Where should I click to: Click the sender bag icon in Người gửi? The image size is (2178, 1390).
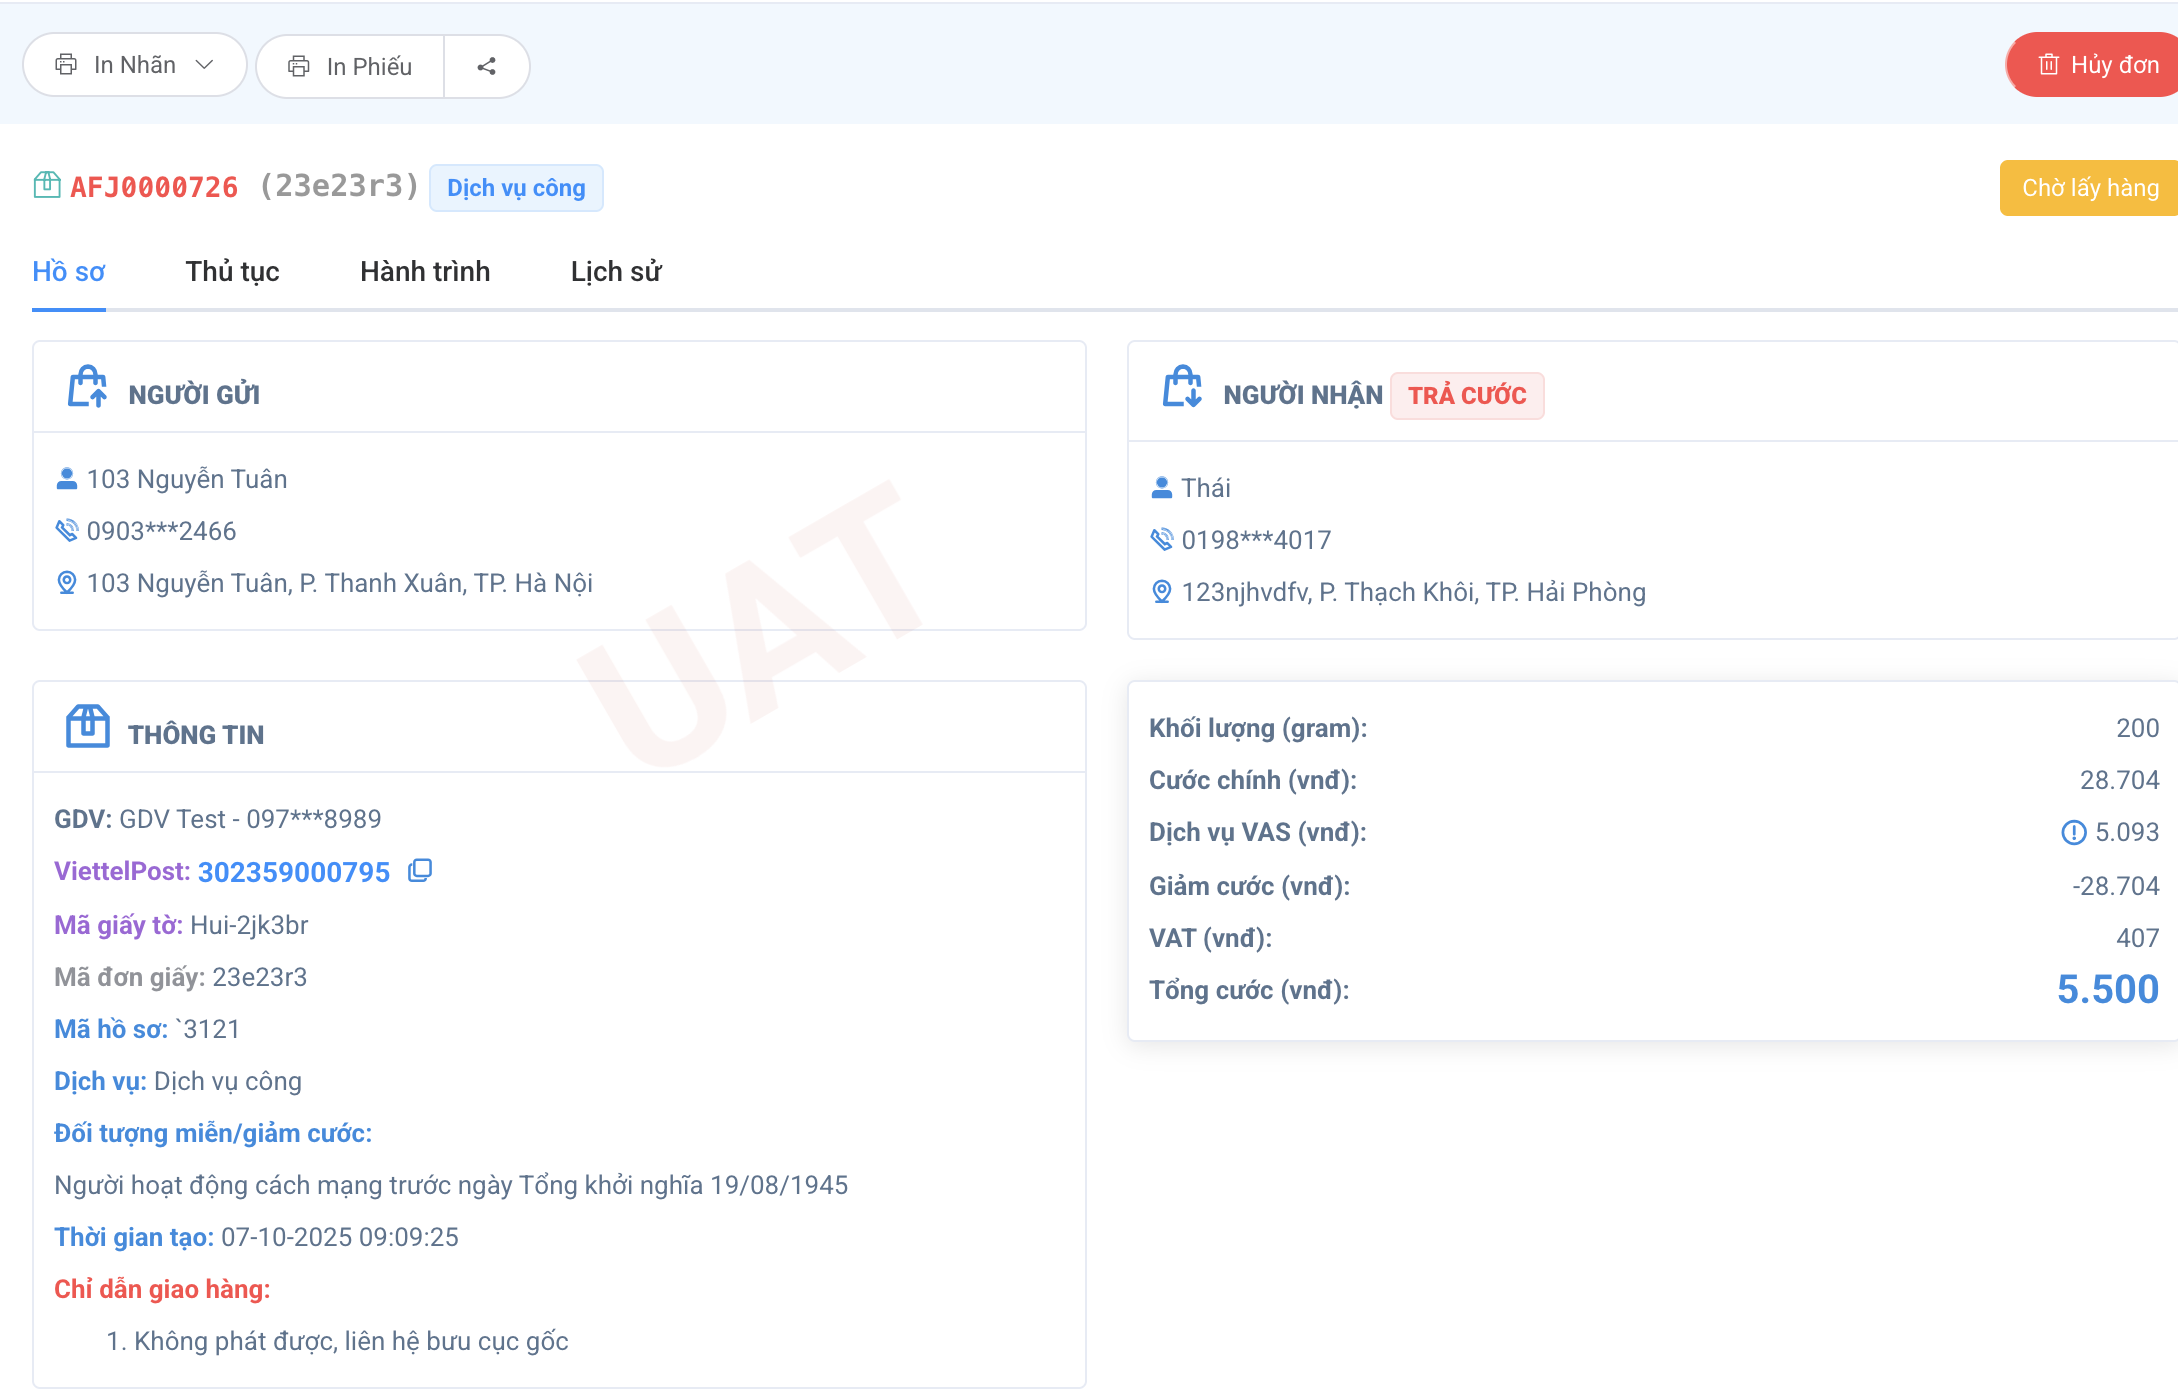tap(88, 388)
